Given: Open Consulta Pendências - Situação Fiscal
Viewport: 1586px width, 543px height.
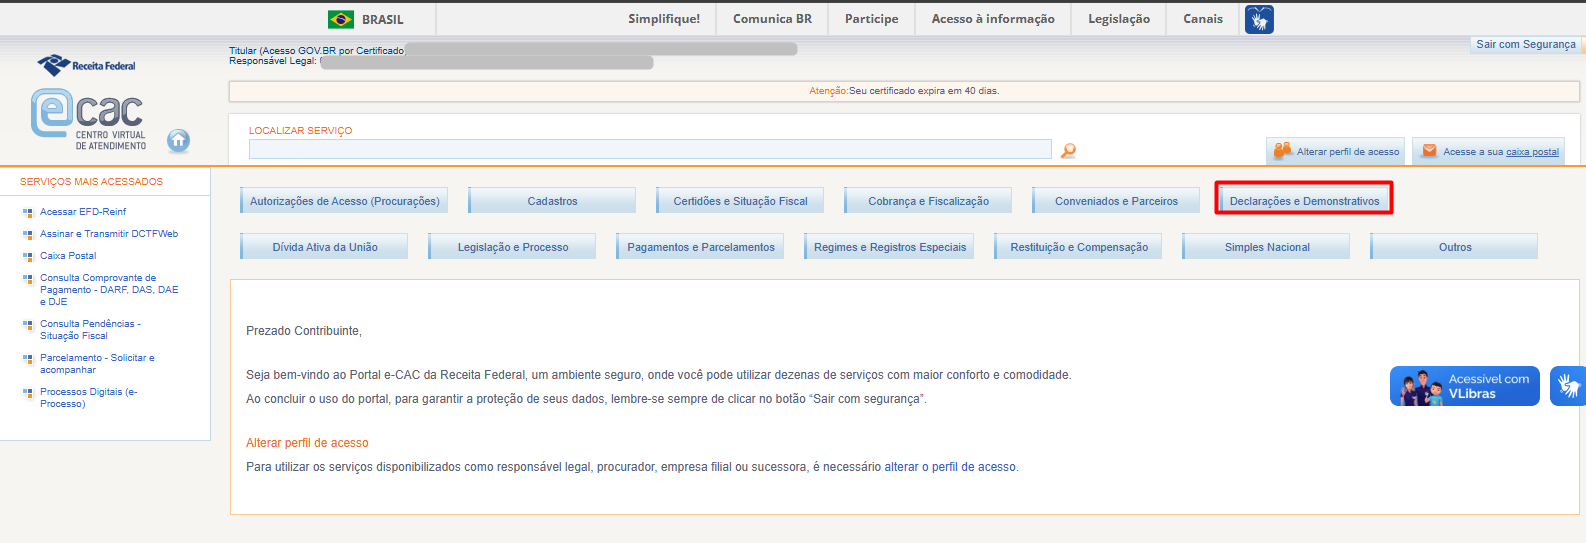Looking at the screenshot, I should tap(90, 330).
